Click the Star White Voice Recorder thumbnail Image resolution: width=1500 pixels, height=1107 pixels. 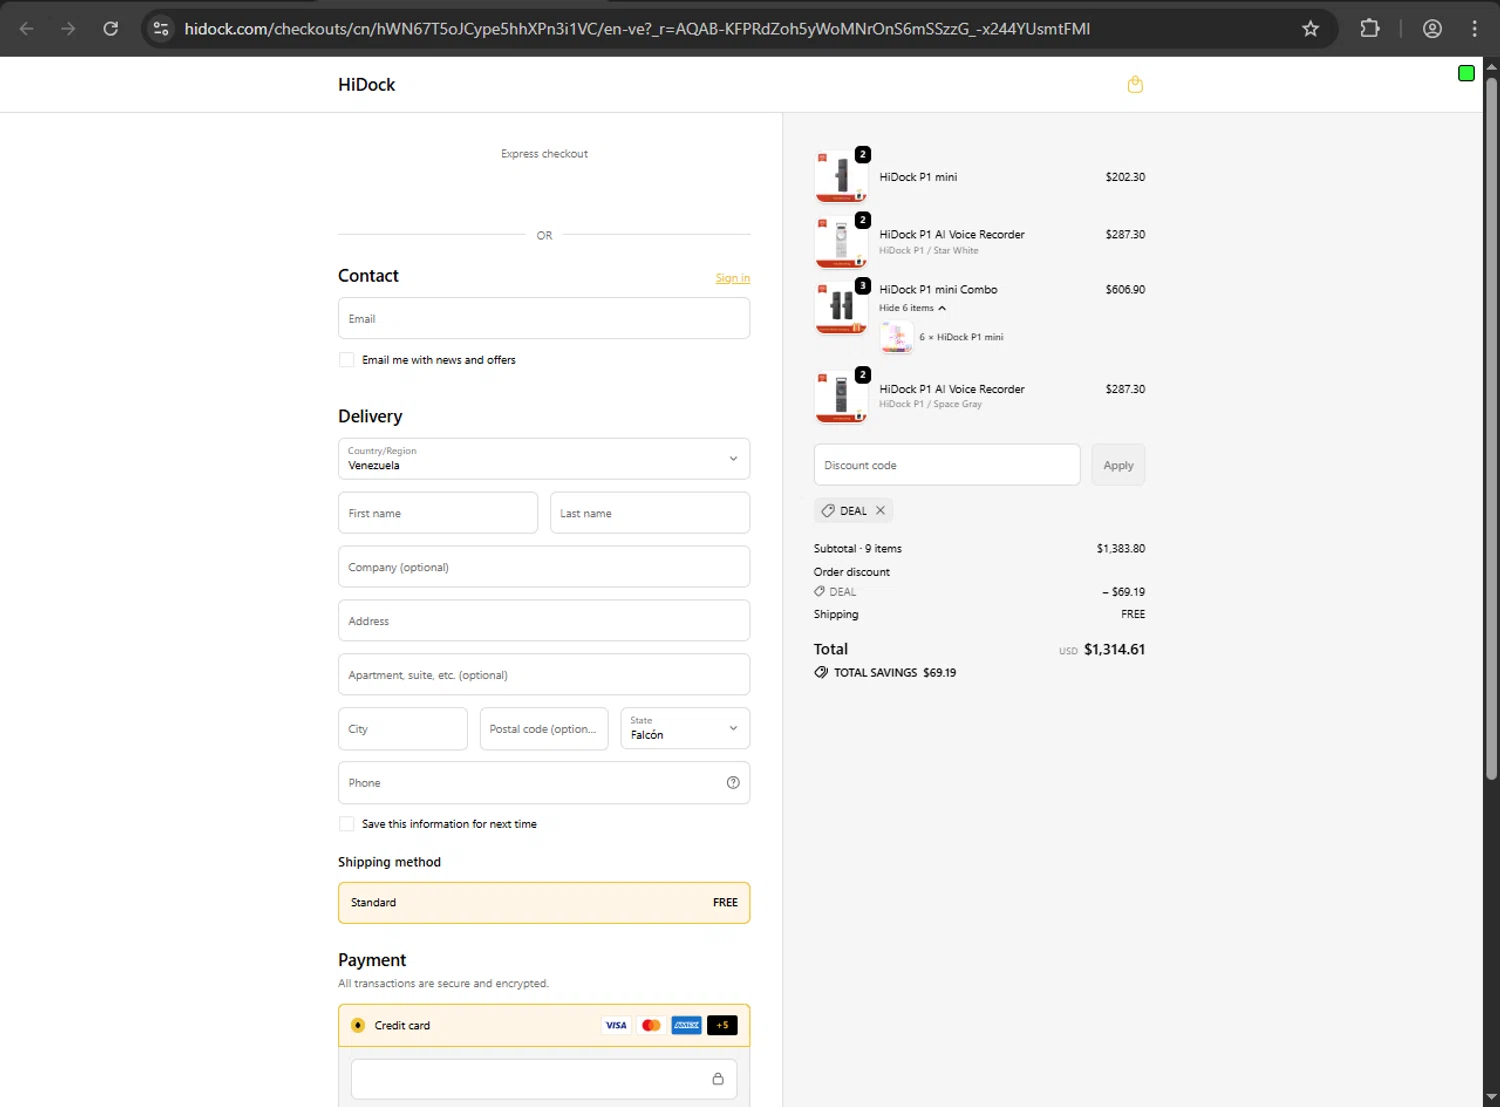[x=841, y=242]
